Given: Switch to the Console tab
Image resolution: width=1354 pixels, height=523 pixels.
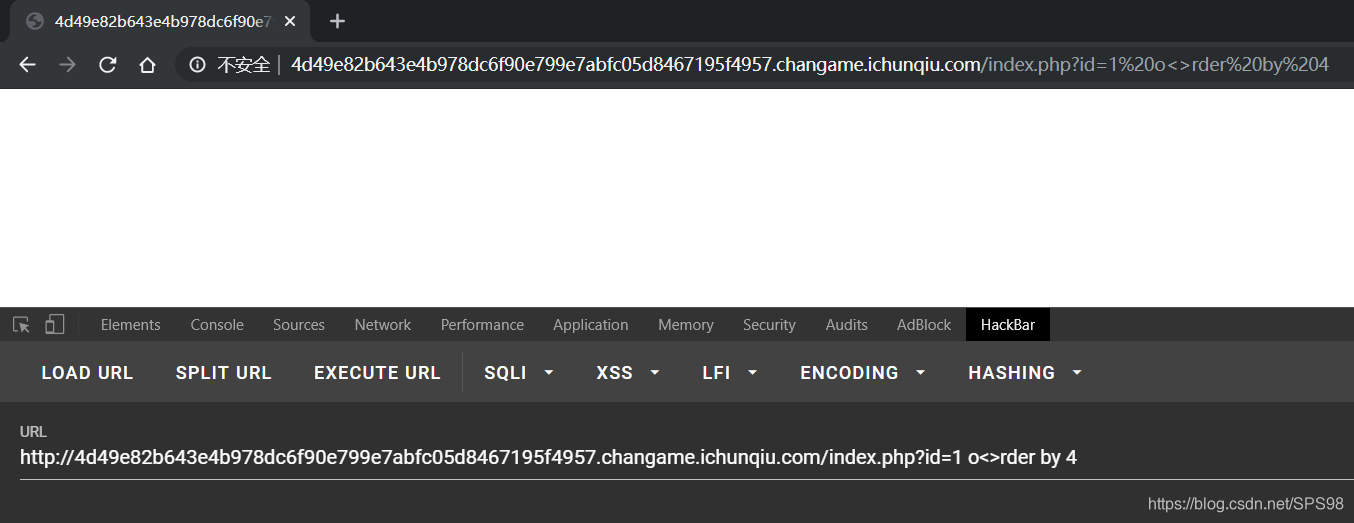Looking at the screenshot, I should pos(217,325).
